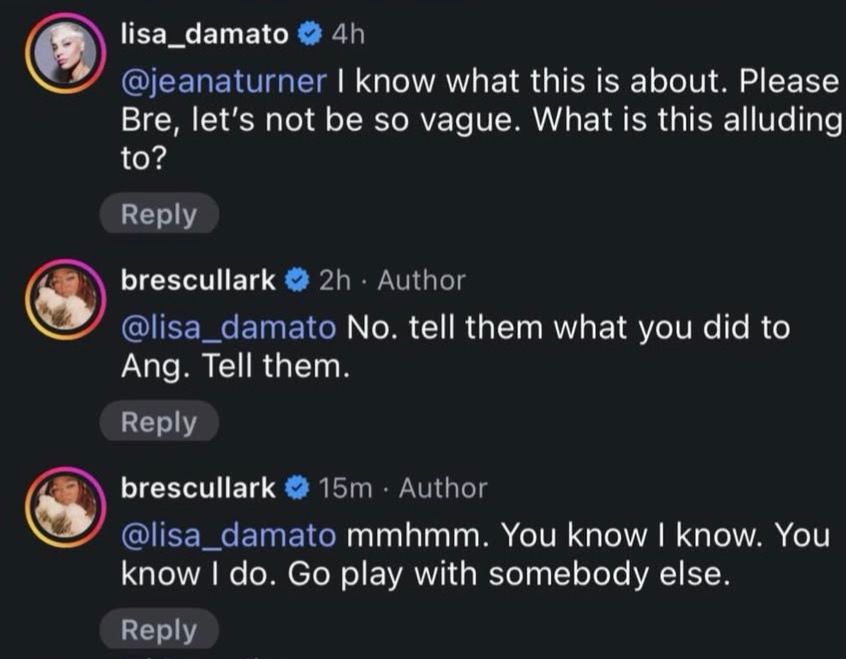The width and height of the screenshot is (846, 659).
Task: Reply to lisa_damato's comment
Action: pos(159,214)
